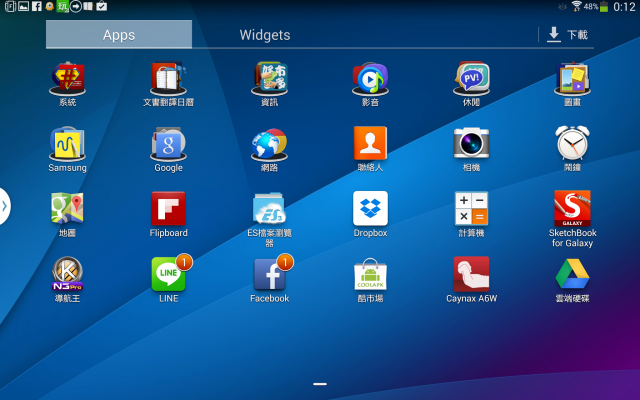Switch to the Apps tab
The width and height of the screenshot is (640, 400).
(x=119, y=35)
